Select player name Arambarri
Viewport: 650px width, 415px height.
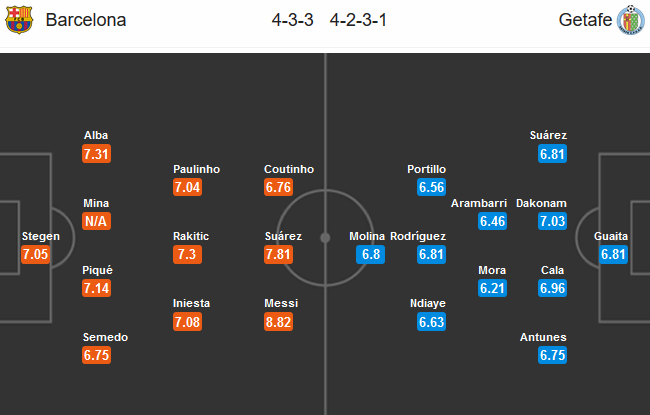[x=478, y=203]
